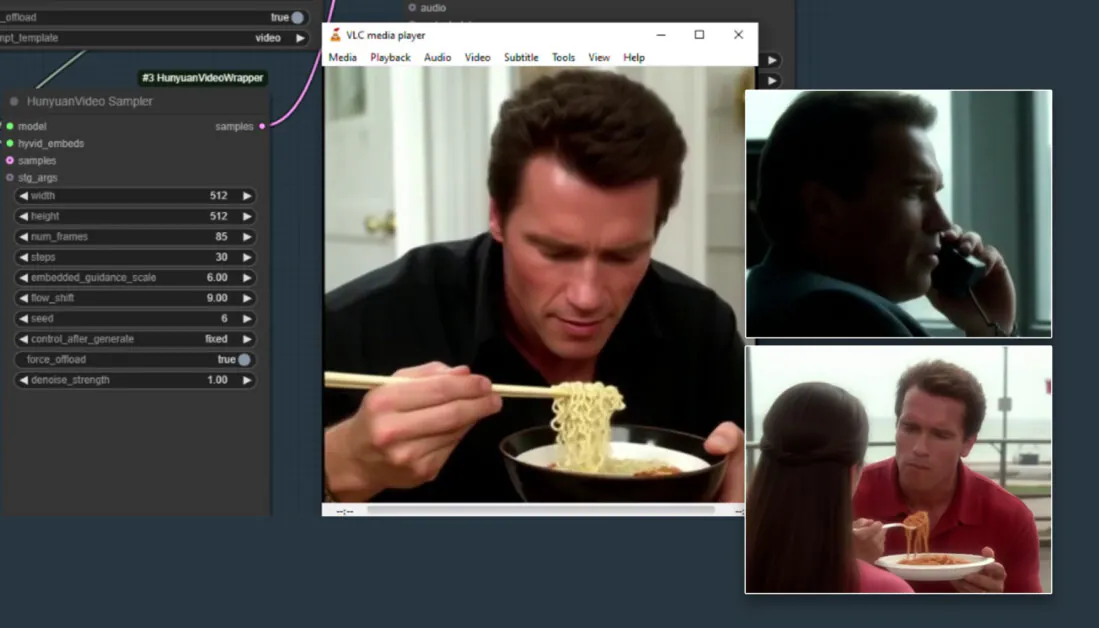Toggle force_offload switch in sampler node
The image size is (1099, 628).
coord(244,360)
